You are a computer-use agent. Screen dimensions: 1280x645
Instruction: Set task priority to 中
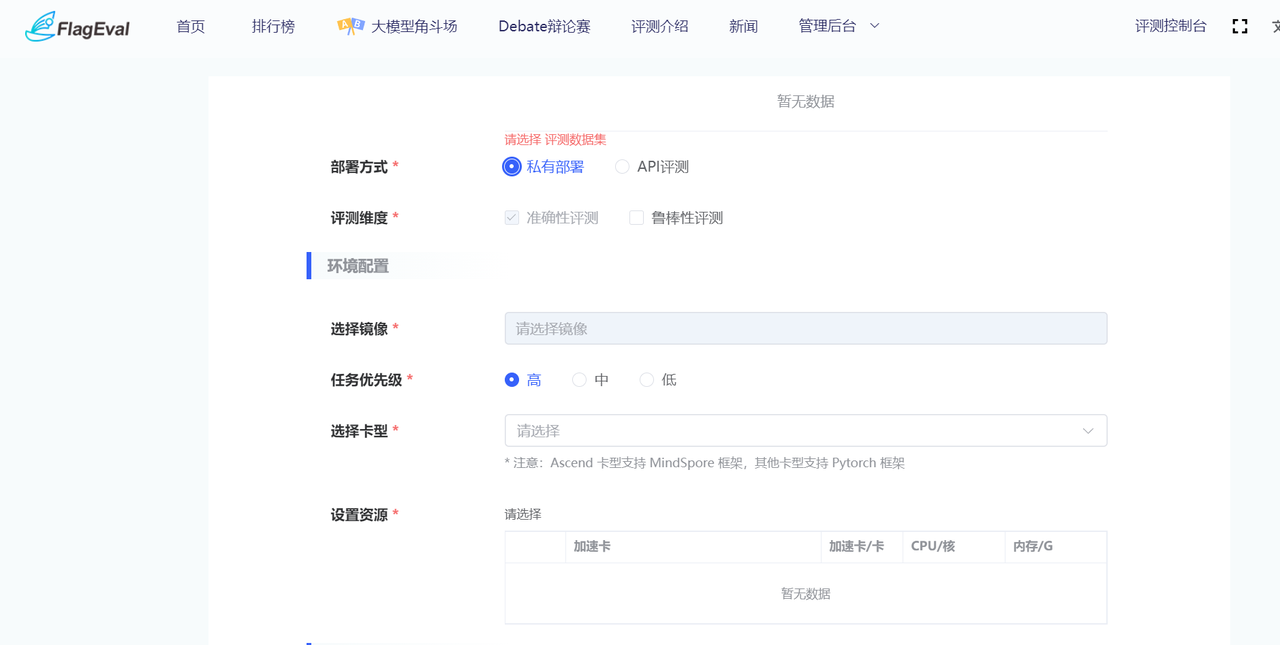click(x=579, y=380)
